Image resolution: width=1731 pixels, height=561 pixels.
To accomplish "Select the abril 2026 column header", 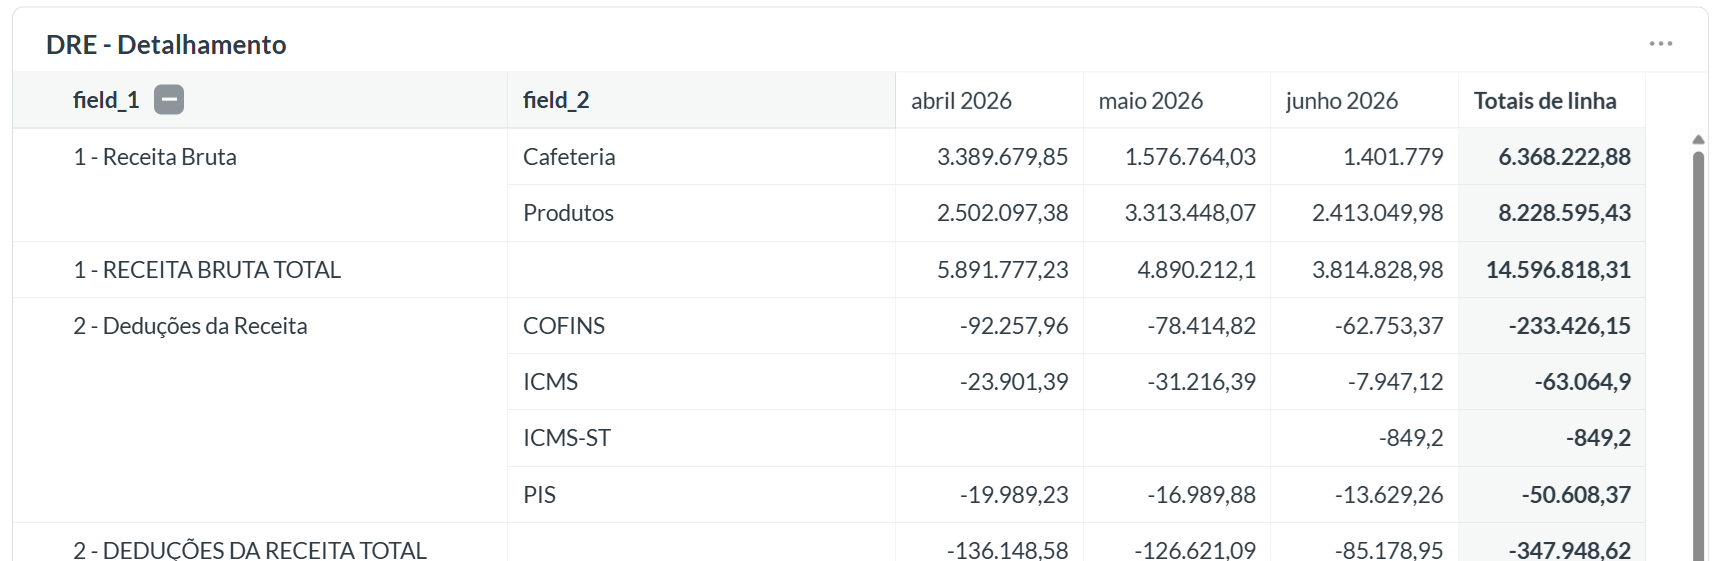I will point(961,101).
